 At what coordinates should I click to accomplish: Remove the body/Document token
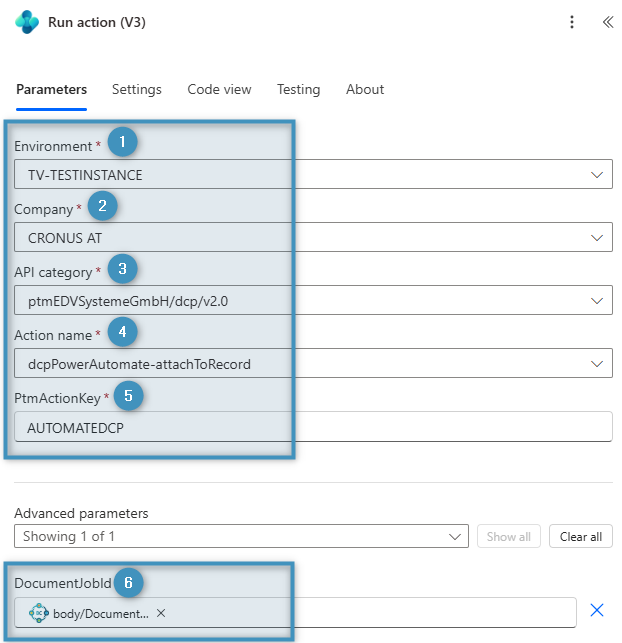161,613
